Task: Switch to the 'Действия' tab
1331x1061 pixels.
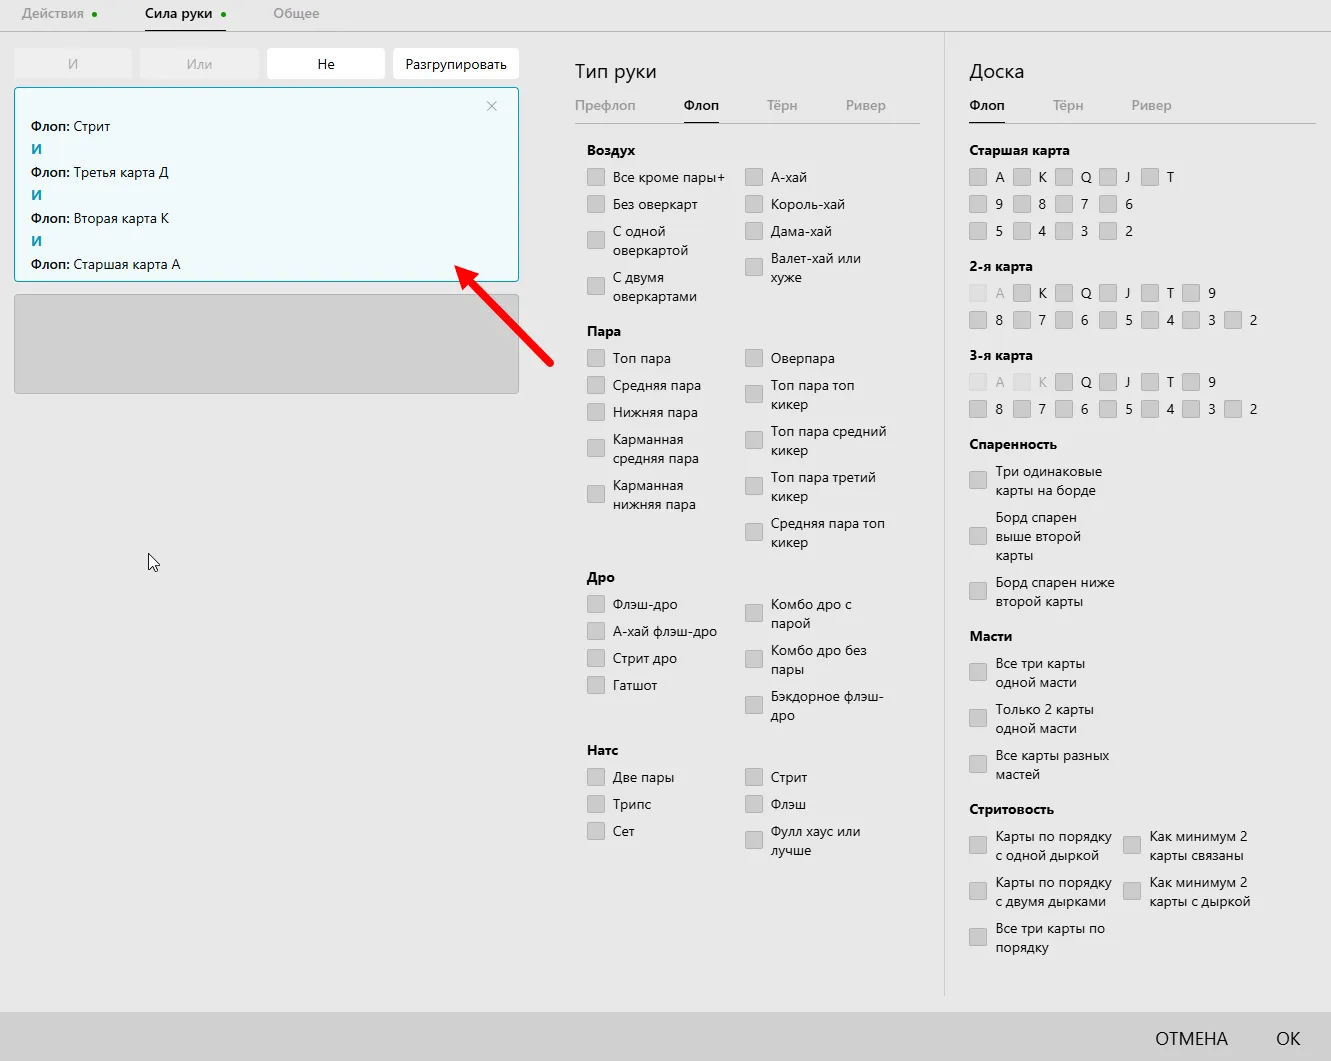Action: [x=53, y=14]
